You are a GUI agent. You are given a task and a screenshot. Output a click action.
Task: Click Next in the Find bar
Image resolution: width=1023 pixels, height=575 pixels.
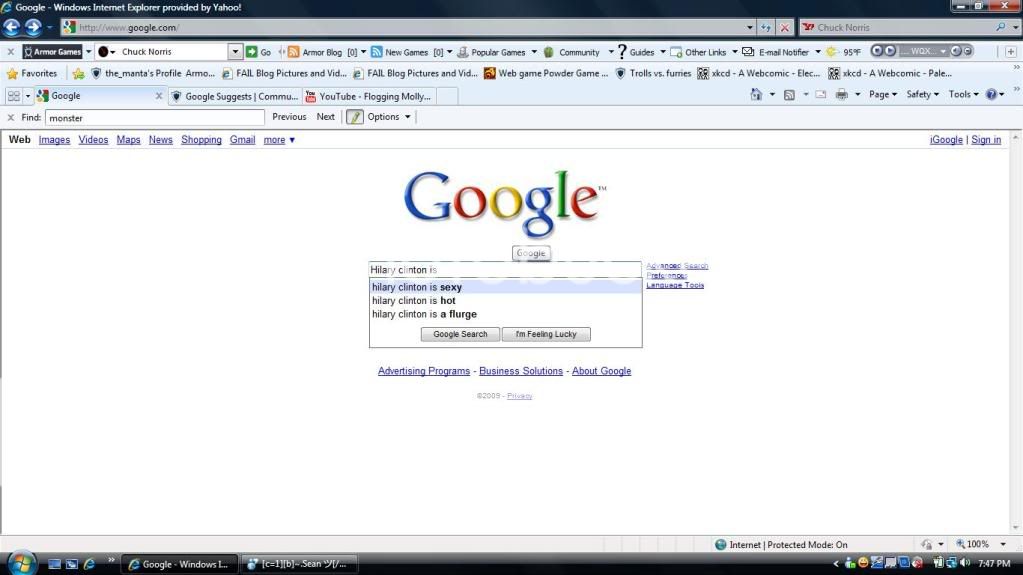coord(326,117)
